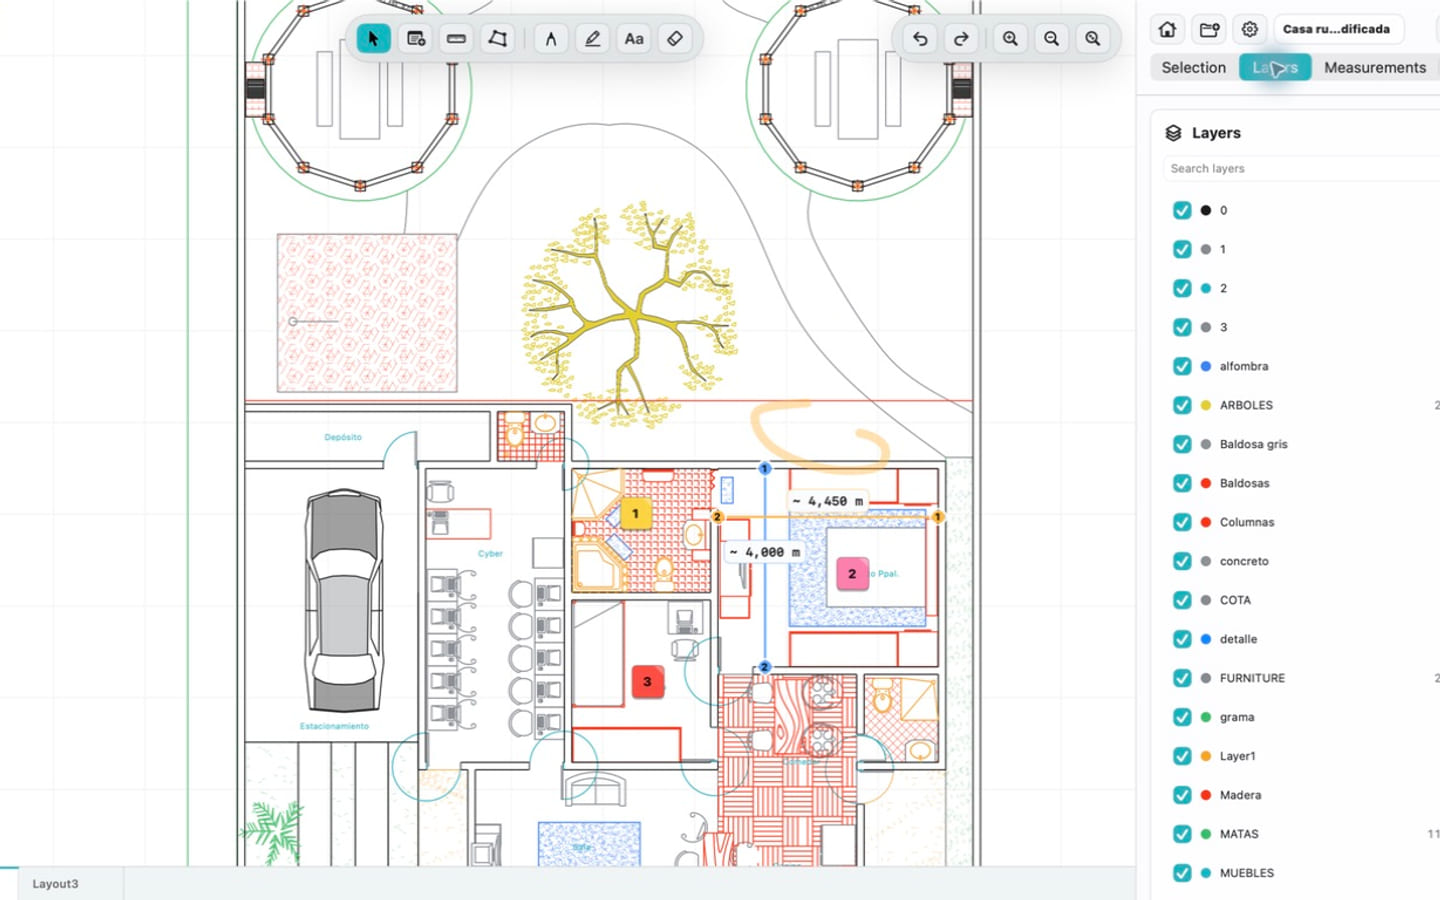Choose the viewport add tool beside the pointer
Viewport: 1440px width, 900px height.
tap(415, 39)
